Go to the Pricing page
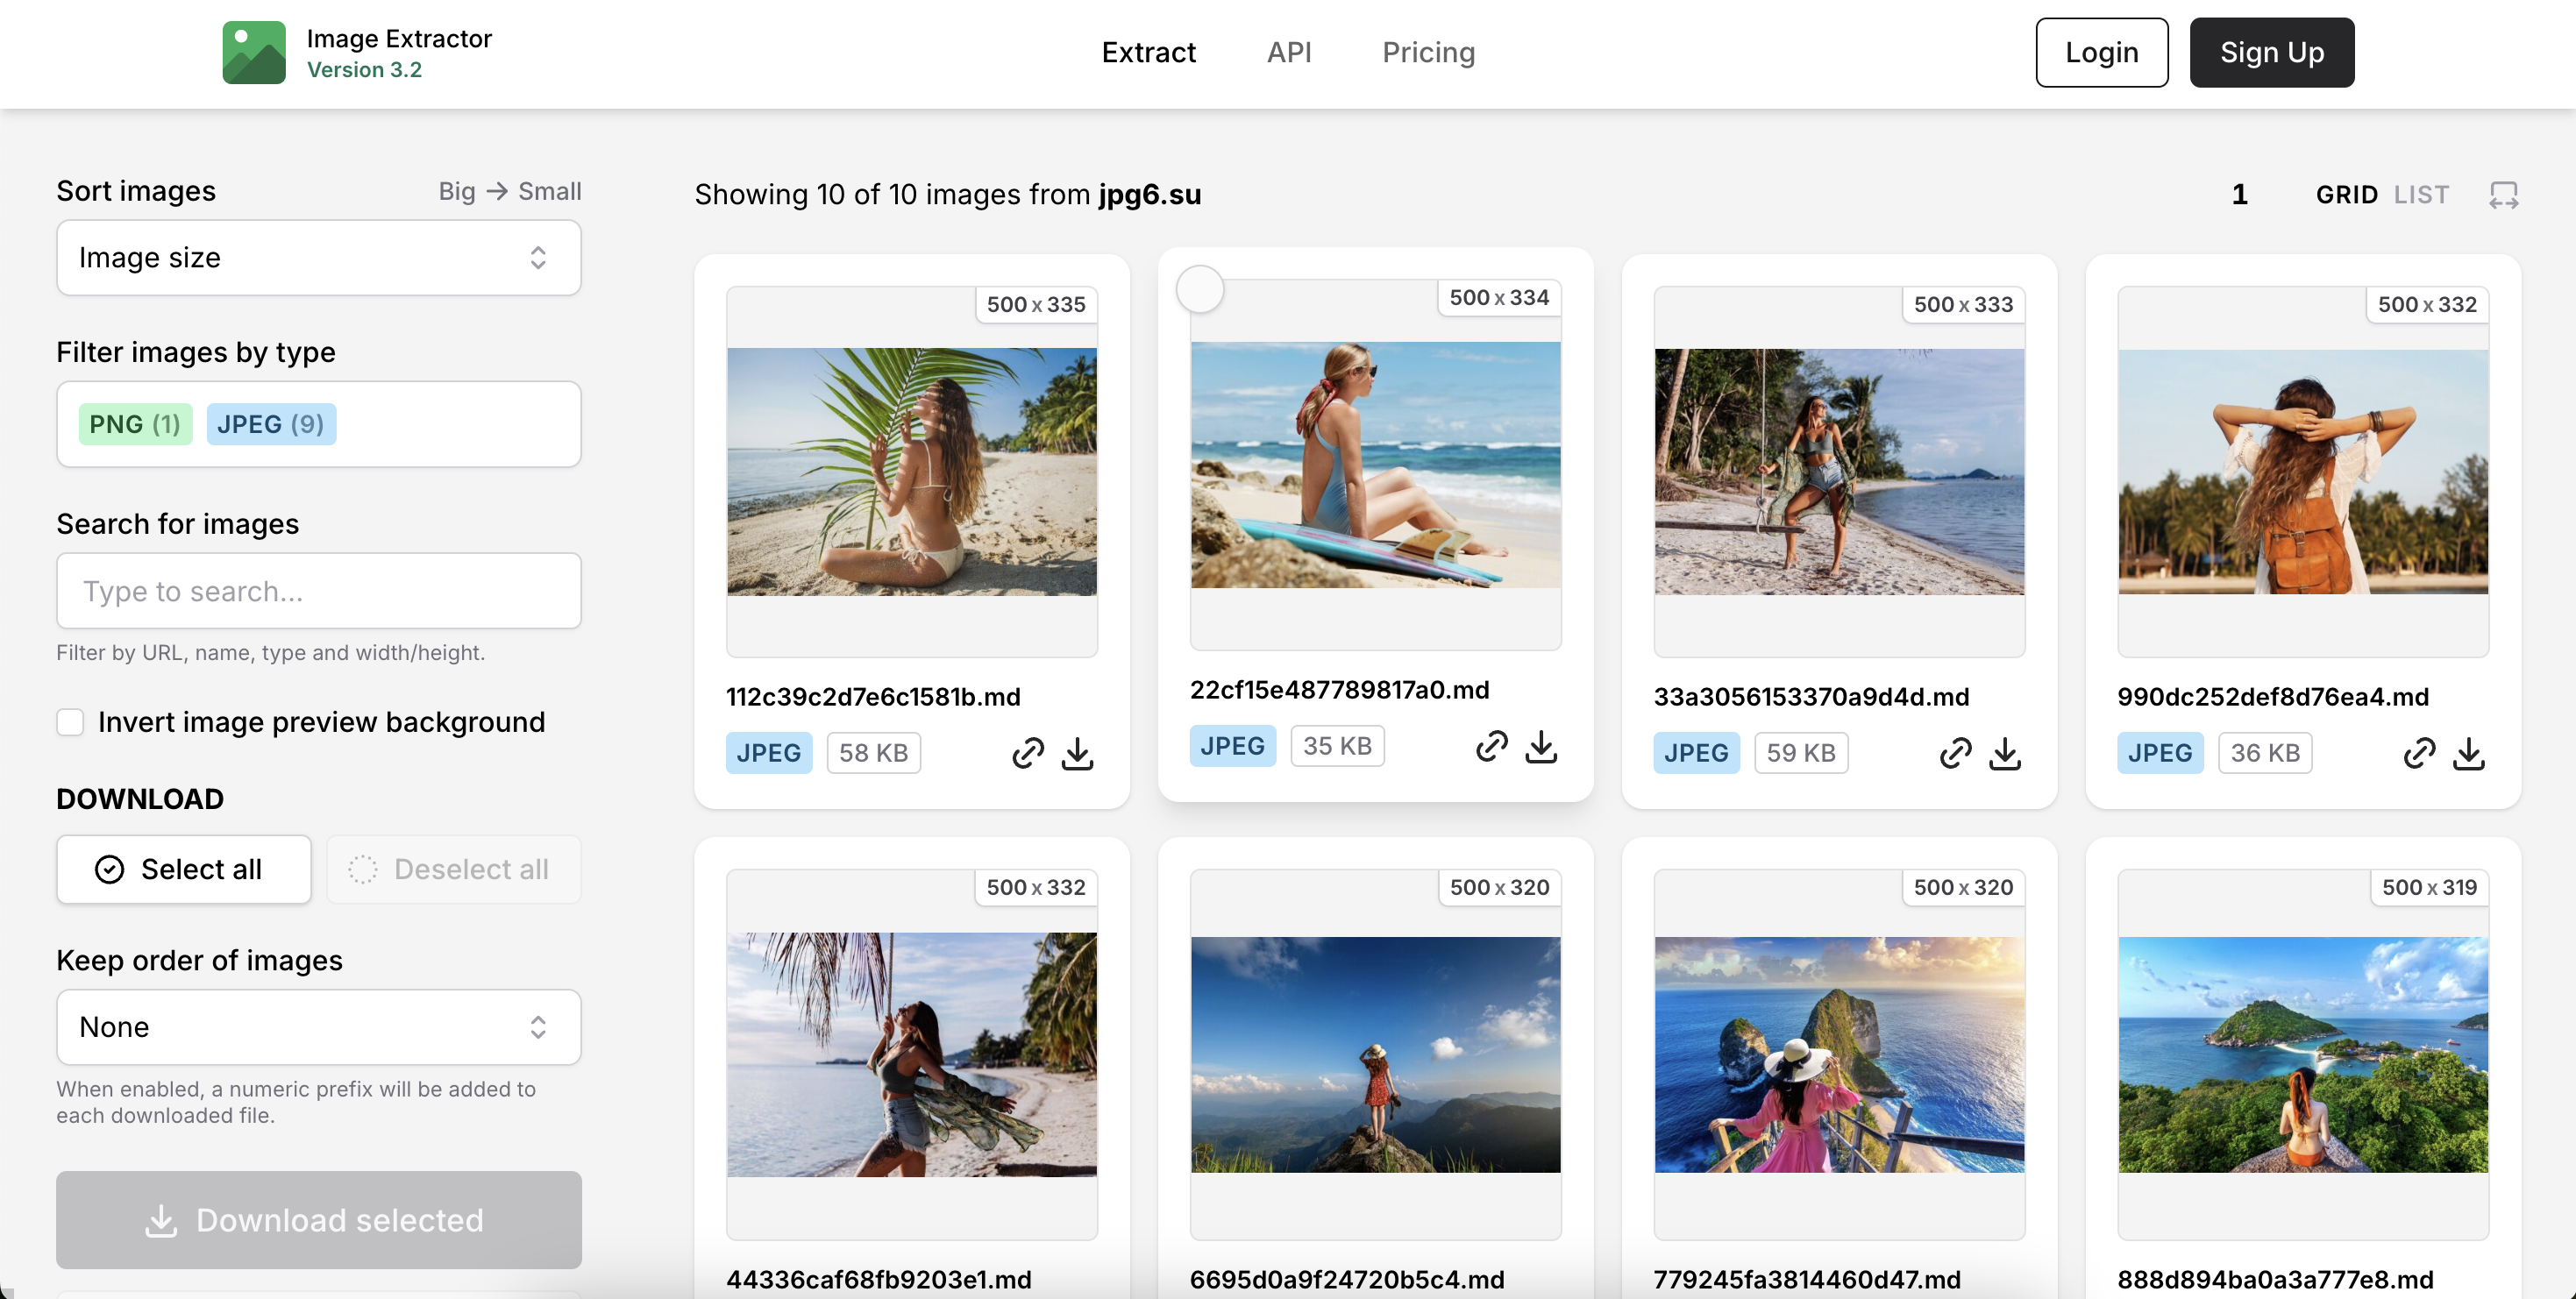The height and width of the screenshot is (1299, 2576). tap(1428, 52)
